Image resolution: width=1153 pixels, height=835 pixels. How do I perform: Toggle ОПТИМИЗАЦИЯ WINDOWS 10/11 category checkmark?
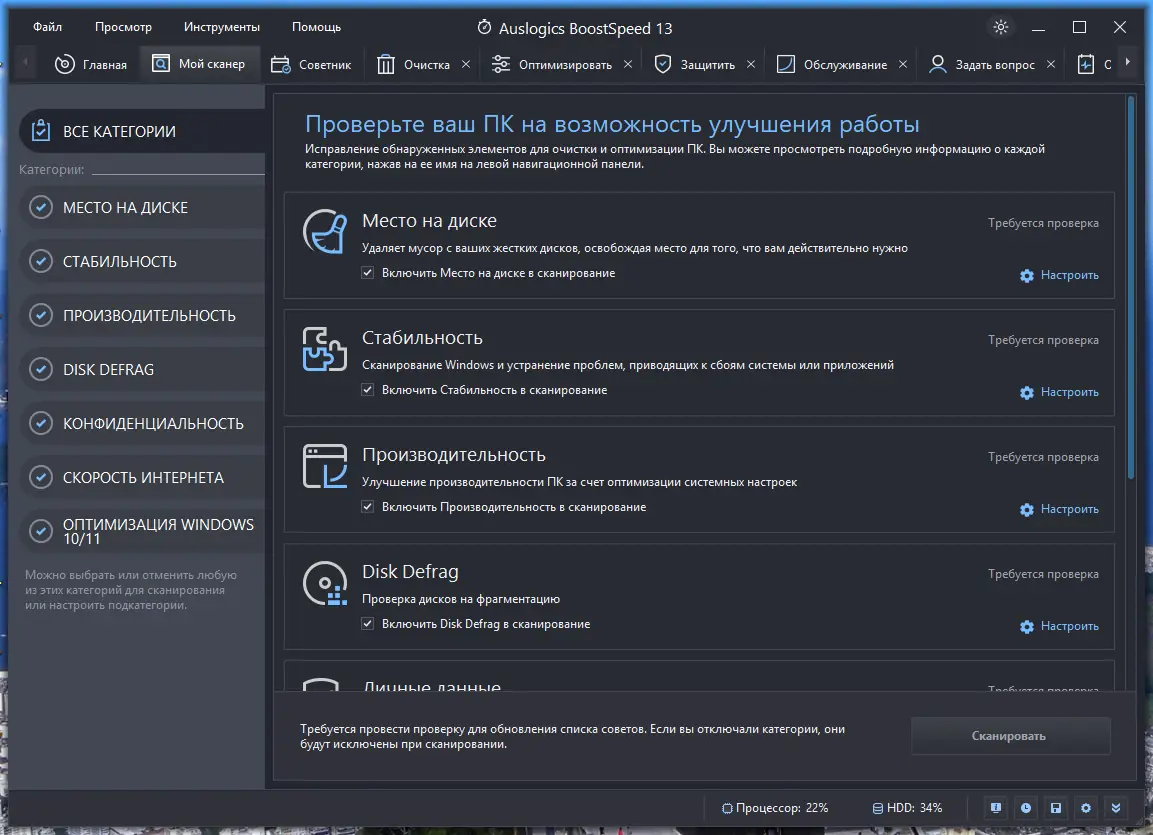tap(40, 531)
